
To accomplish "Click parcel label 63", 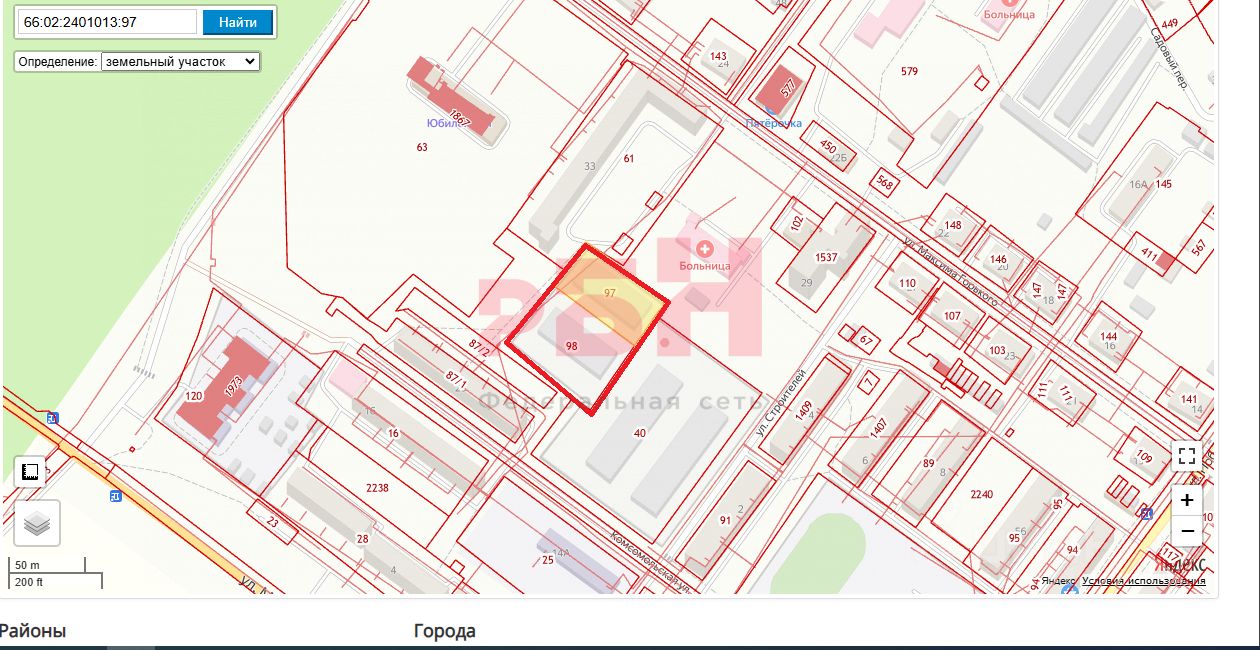I will (x=422, y=147).
